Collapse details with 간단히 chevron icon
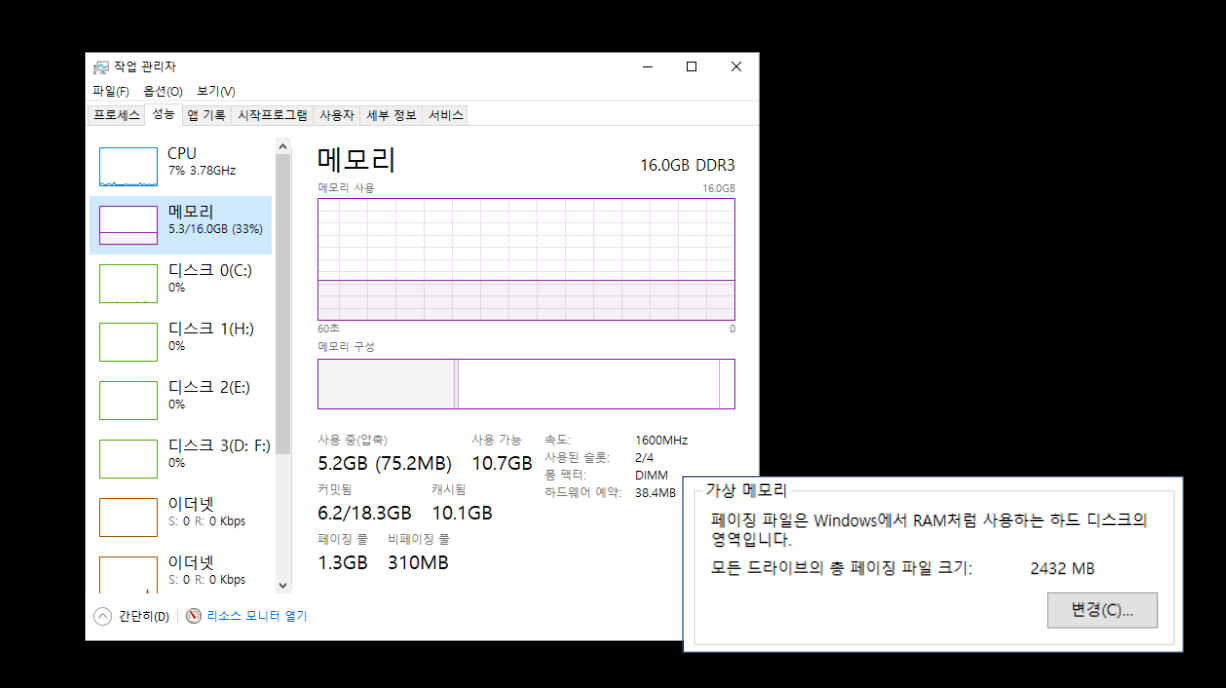This screenshot has width=1226, height=688. tap(103, 616)
